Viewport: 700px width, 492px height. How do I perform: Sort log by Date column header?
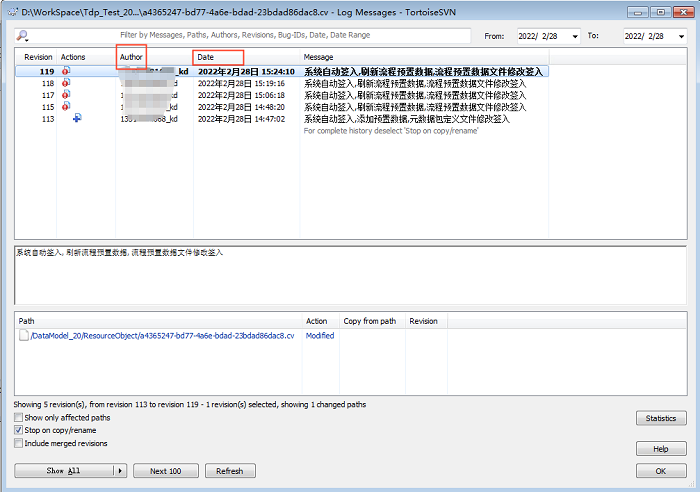(218, 57)
